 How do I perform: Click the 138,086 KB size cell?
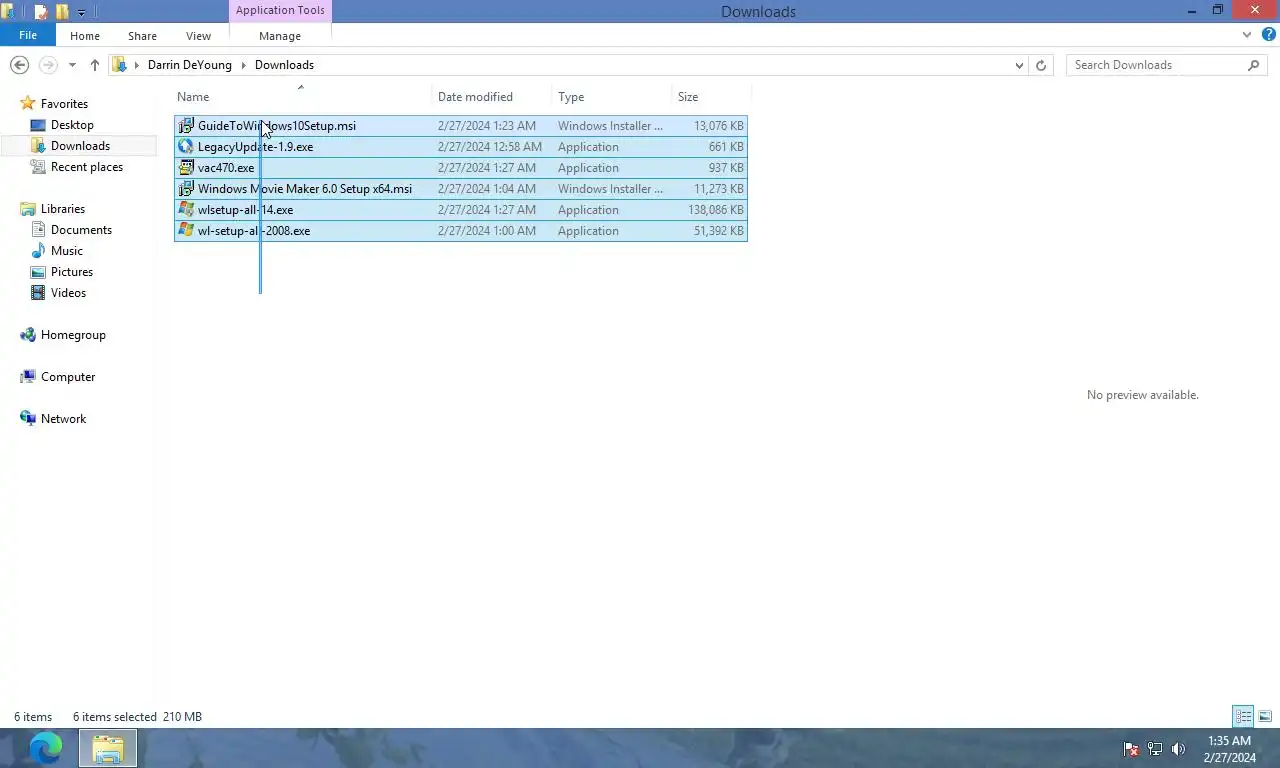(715, 210)
